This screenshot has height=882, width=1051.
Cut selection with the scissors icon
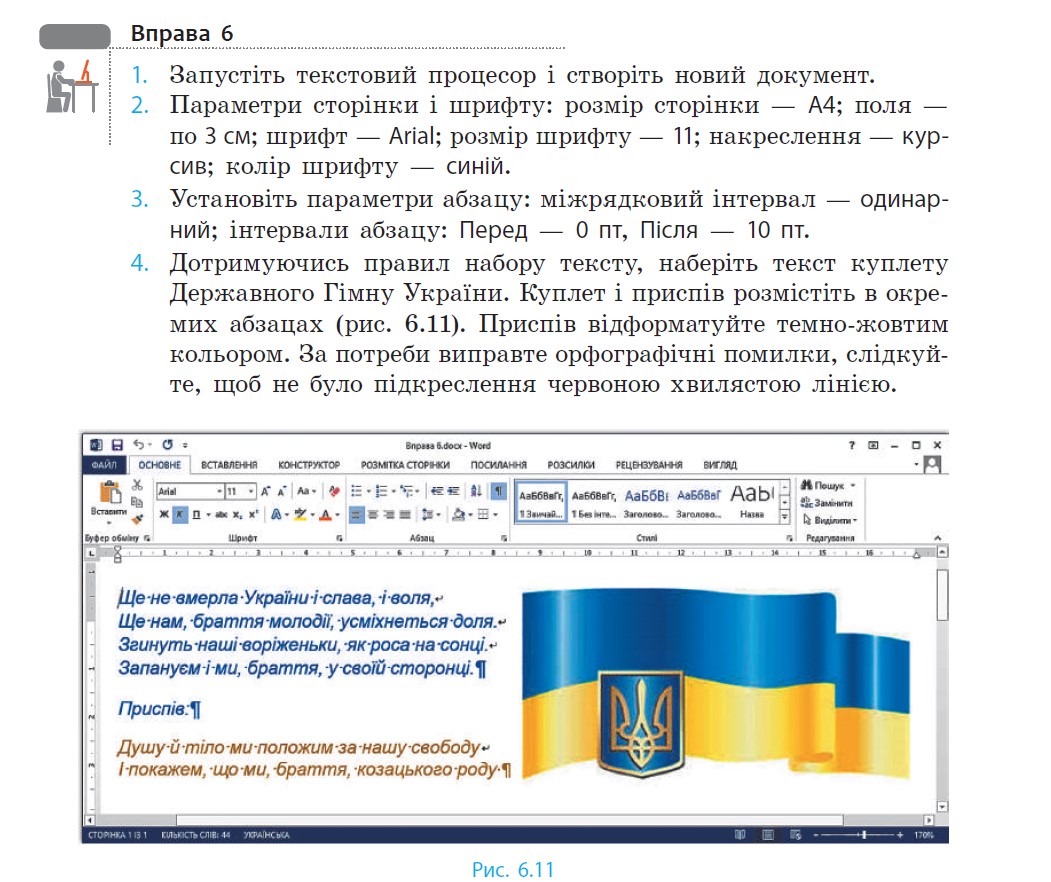(x=137, y=485)
